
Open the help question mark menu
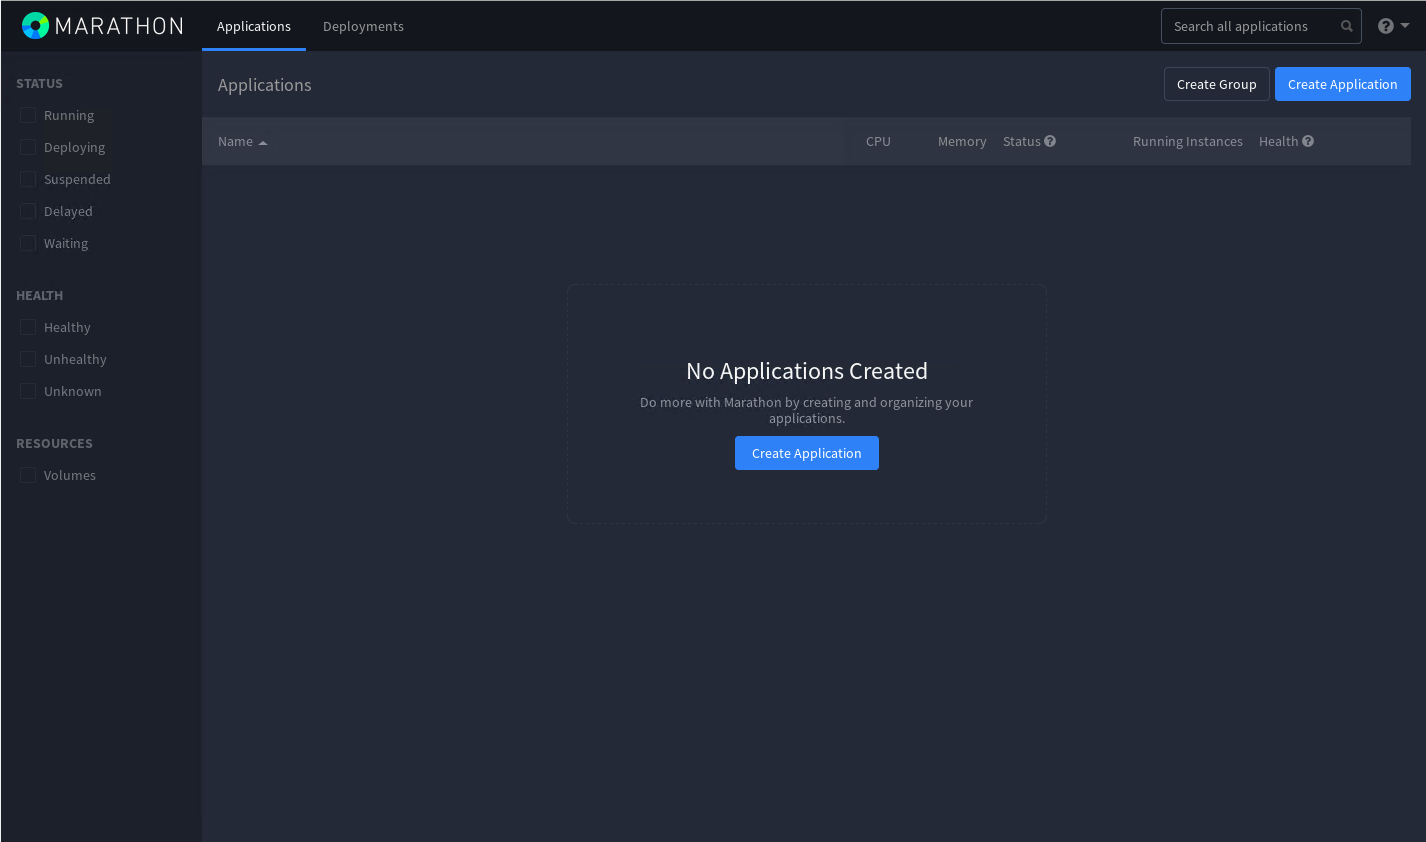(1393, 26)
